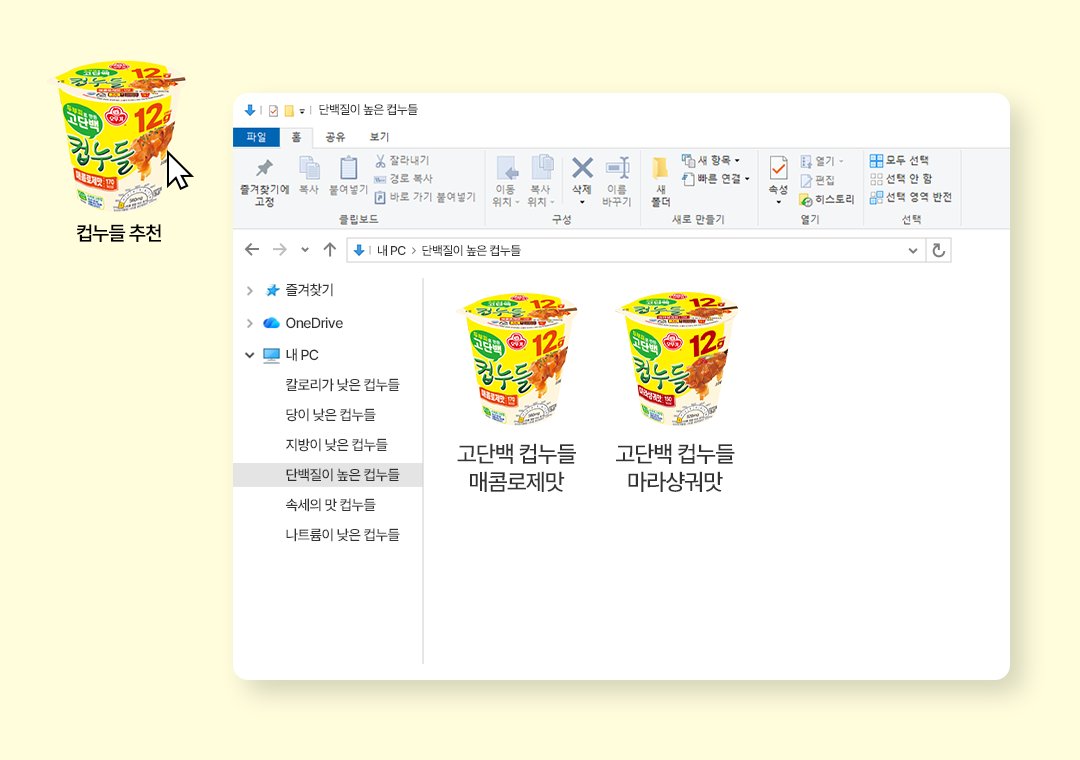Image resolution: width=1080 pixels, height=760 pixels.
Task: Switch to the 공유 ribbon tab
Action: (x=335, y=137)
